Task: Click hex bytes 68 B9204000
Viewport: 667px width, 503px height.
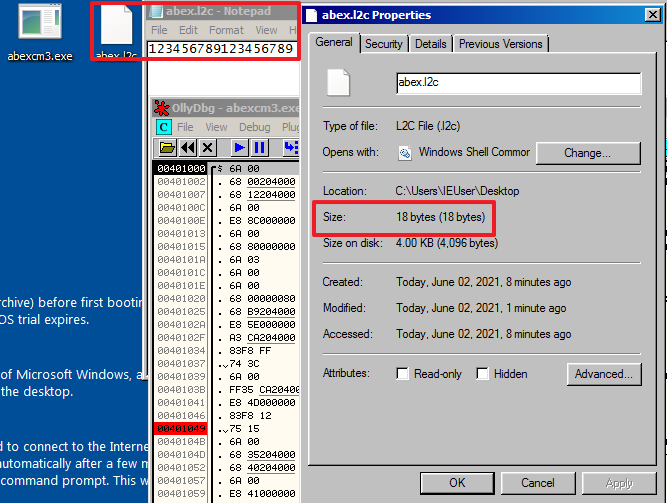Action: 262,312
